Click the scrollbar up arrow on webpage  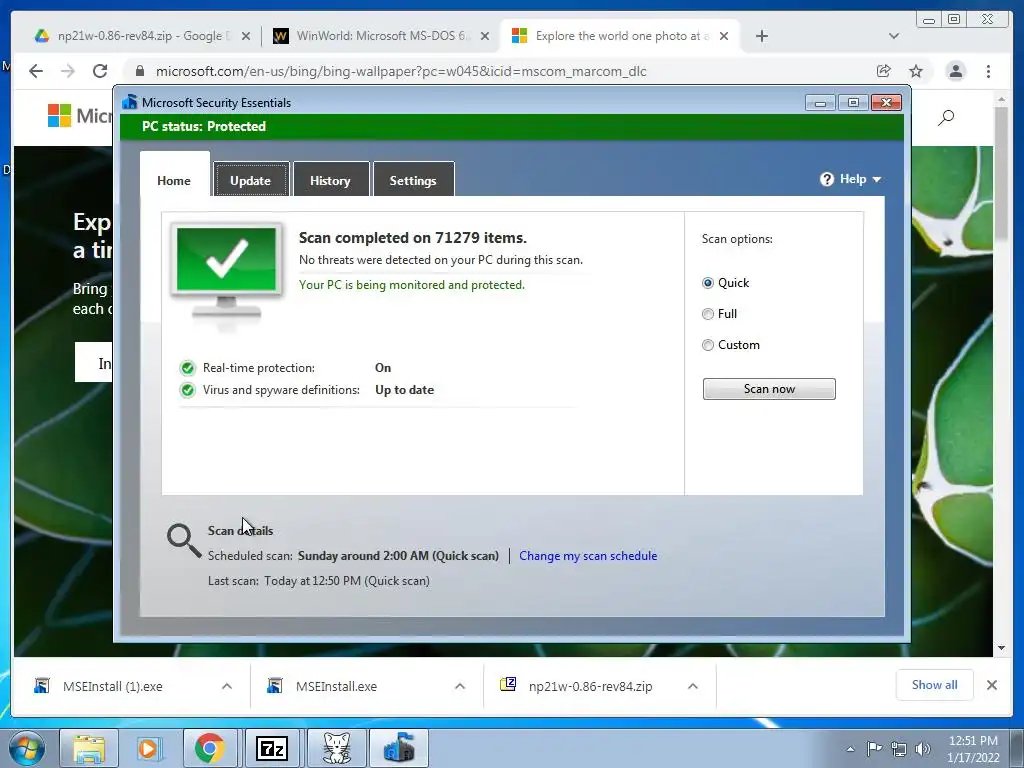[1001, 99]
